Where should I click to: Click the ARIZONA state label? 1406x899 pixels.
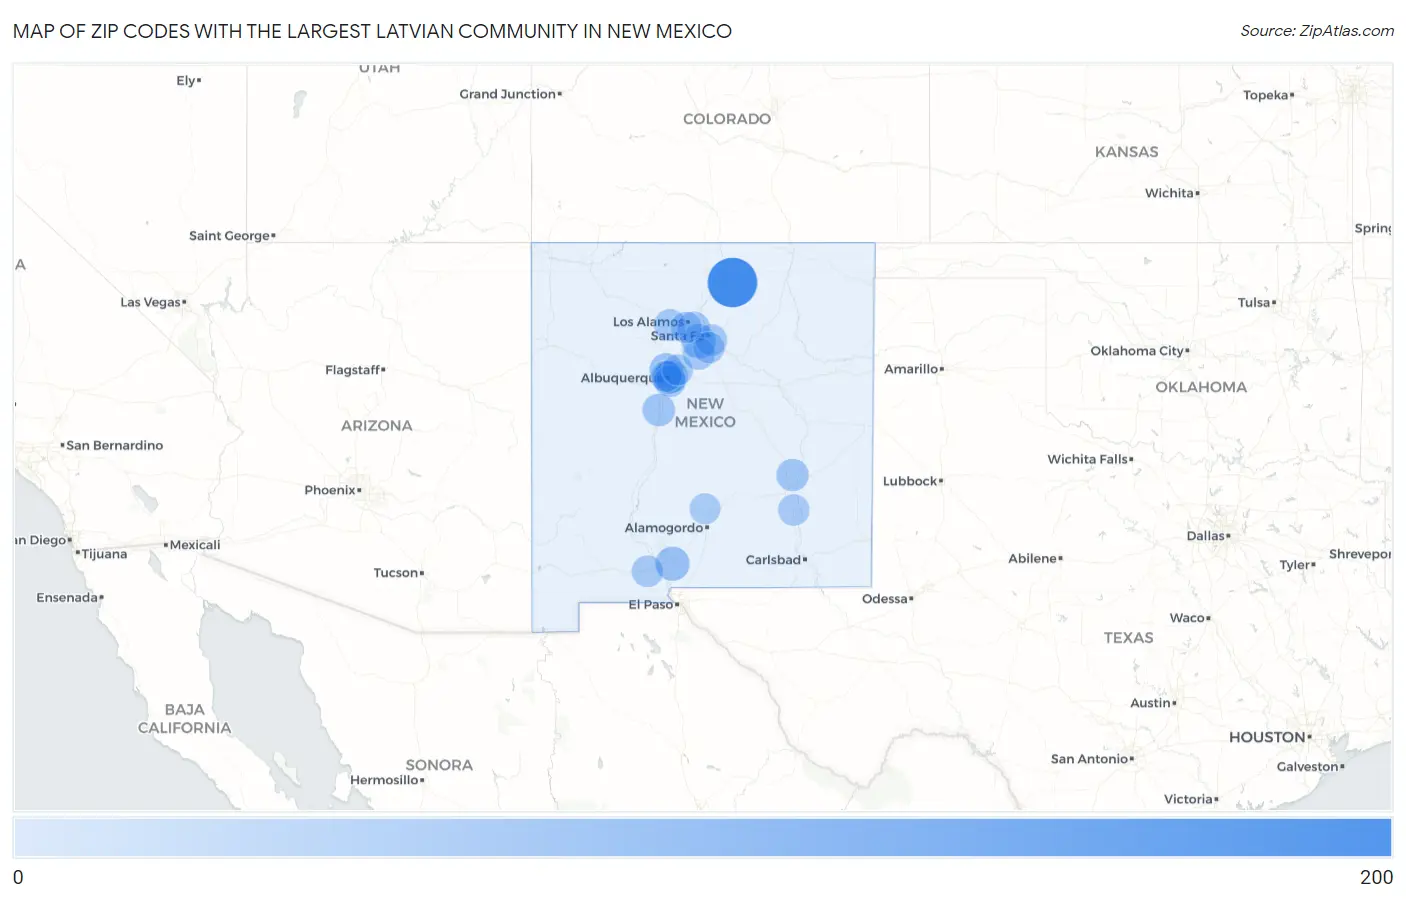[x=377, y=426]
